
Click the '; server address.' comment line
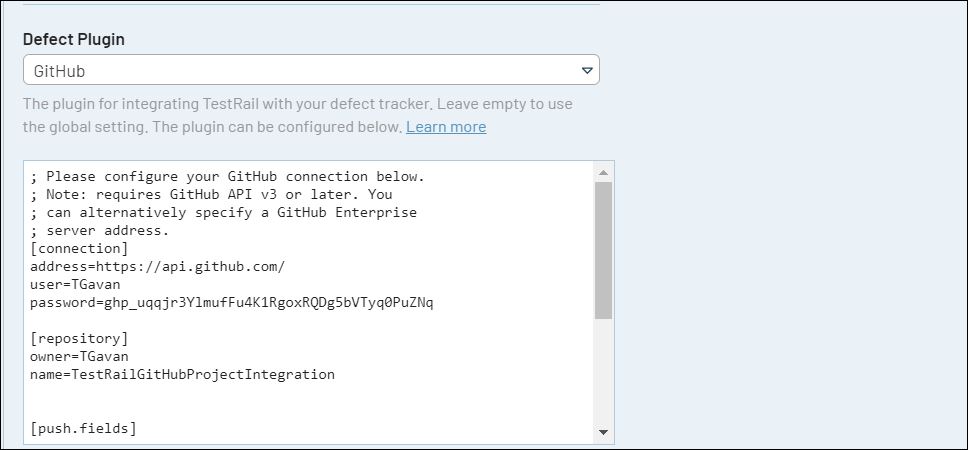(x=100, y=230)
